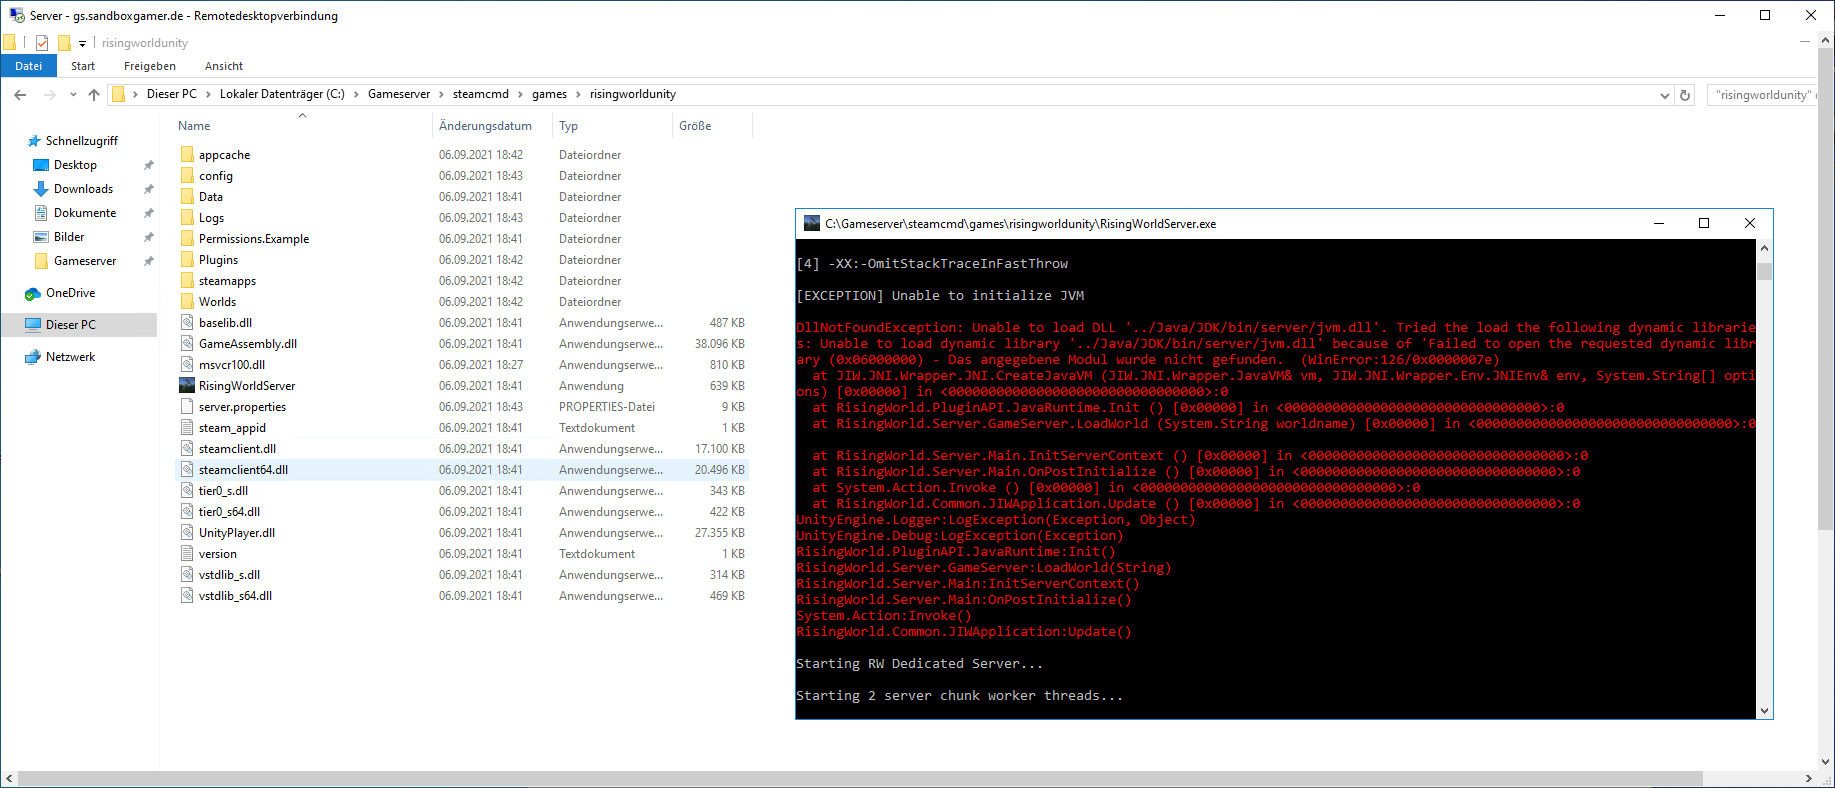Expand the chevron after Lokaler Datenträger (C:)

pos(356,94)
